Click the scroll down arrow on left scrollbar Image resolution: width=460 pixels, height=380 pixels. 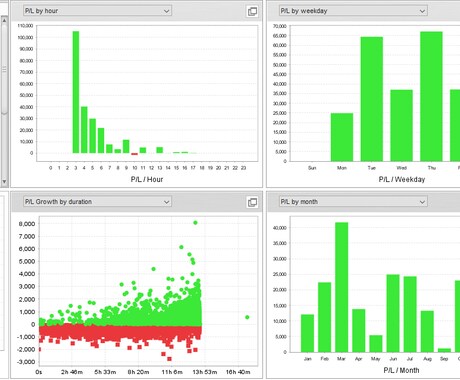click(x=4, y=182)
